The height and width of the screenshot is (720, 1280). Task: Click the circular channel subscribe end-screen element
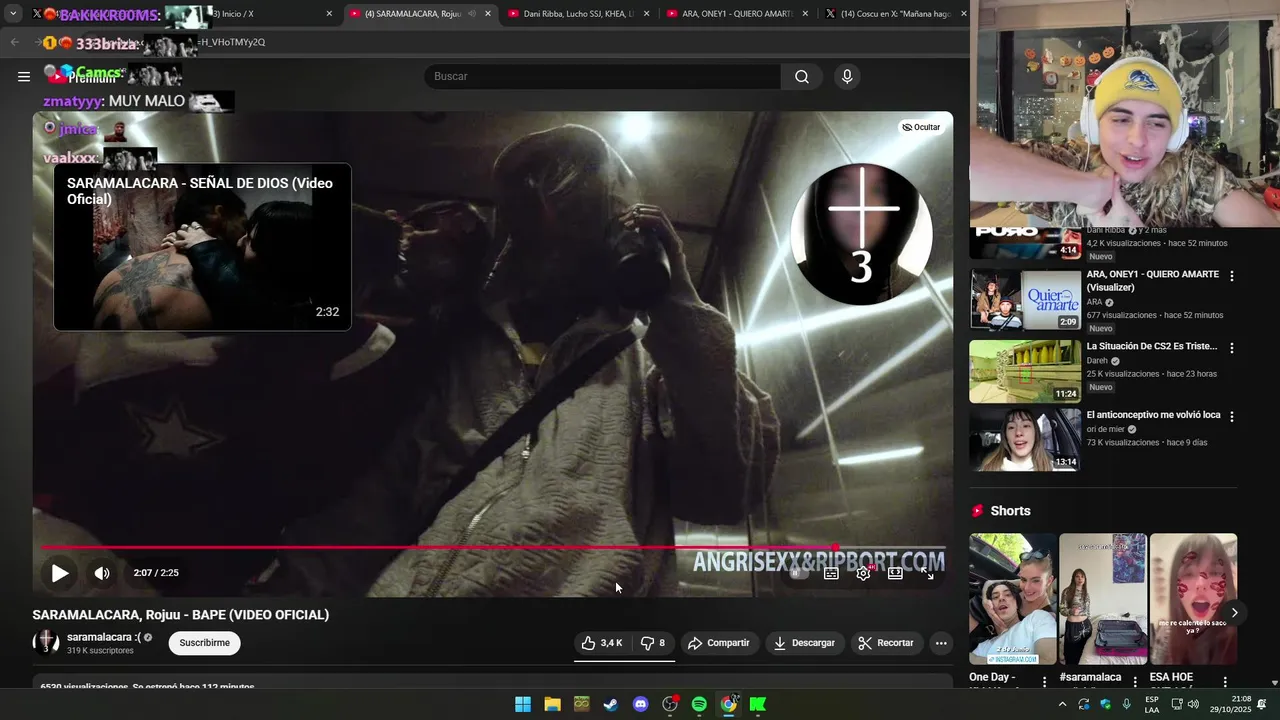861,235
